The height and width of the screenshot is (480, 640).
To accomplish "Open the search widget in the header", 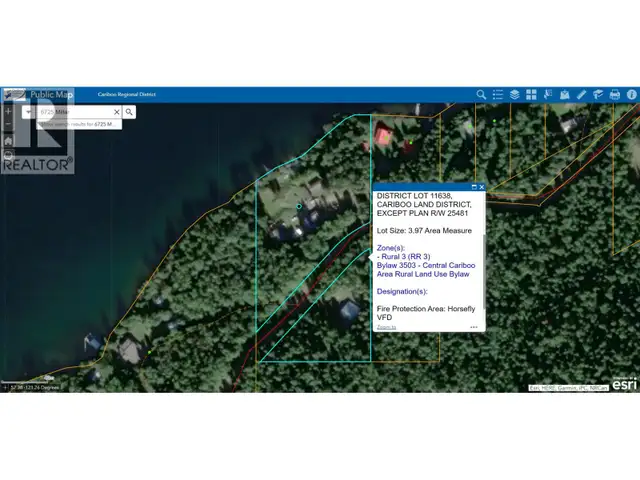I will [x=481, y=95].
